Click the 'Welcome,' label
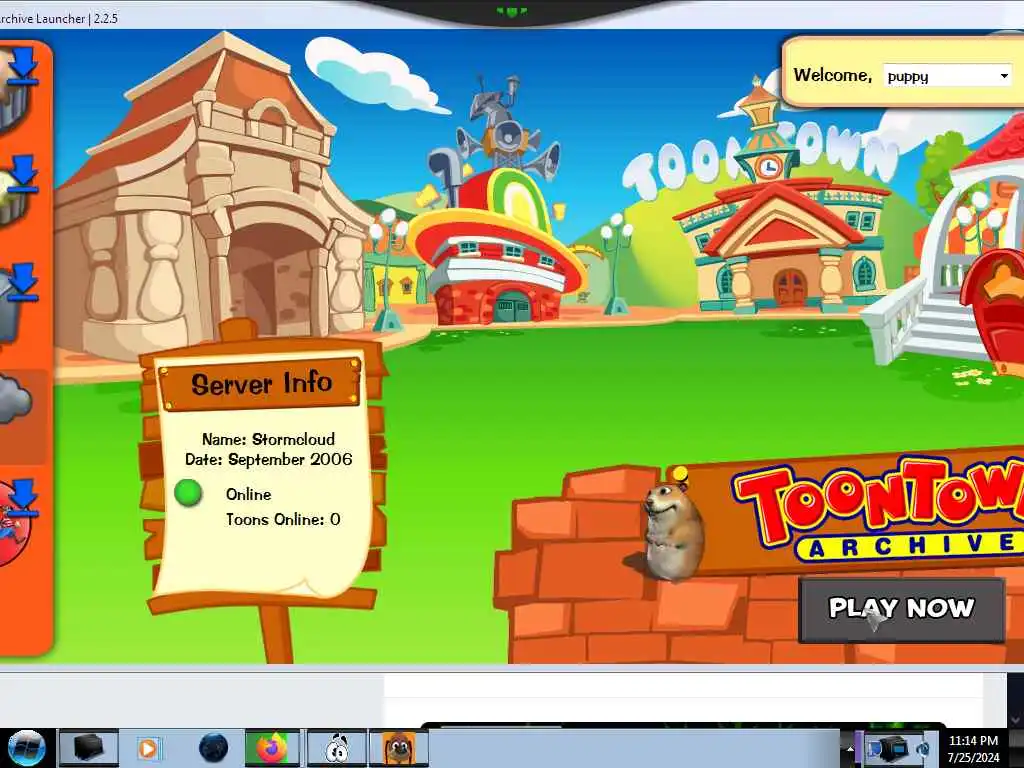Image resolution: width=1024 pixels, height=768 pixels. [833, 75]
